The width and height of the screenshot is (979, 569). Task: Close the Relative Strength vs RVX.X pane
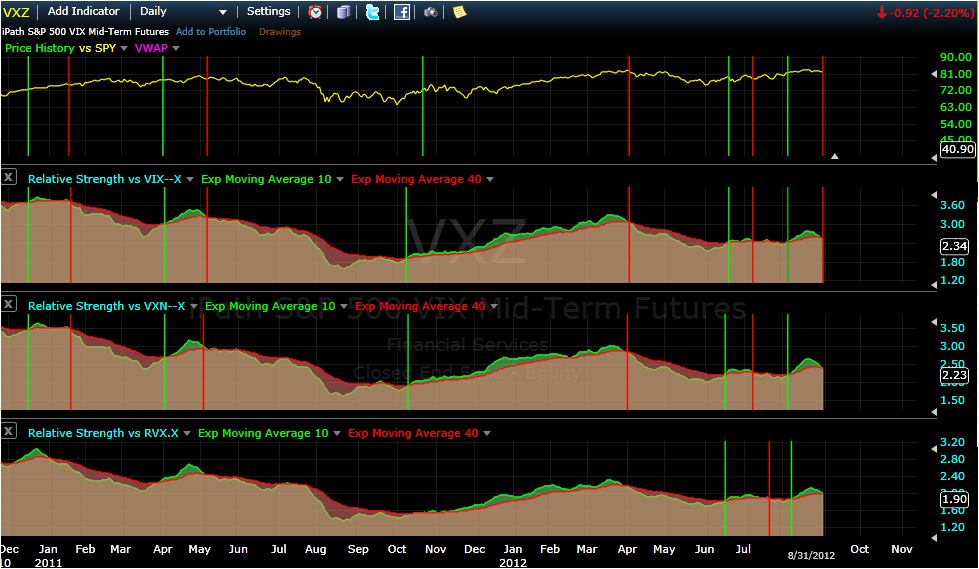[x=9, y=431]
